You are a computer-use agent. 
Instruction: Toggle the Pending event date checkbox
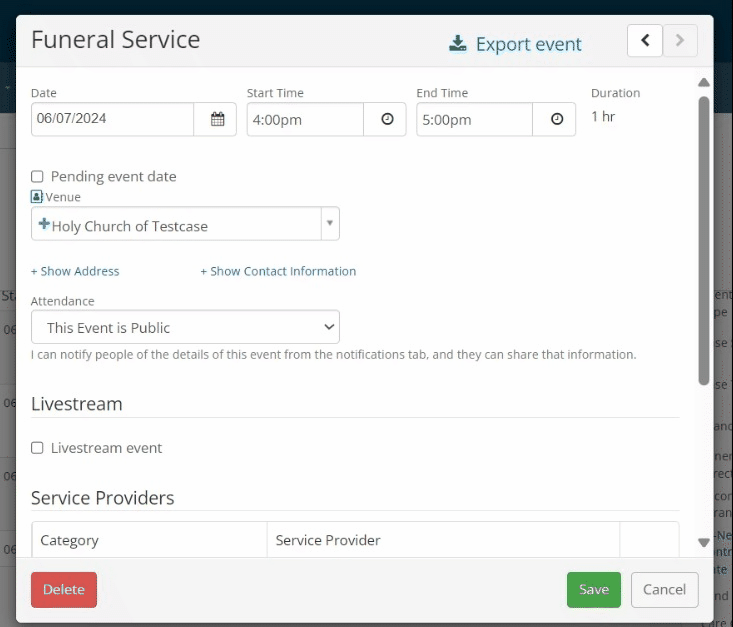(37, 176)
